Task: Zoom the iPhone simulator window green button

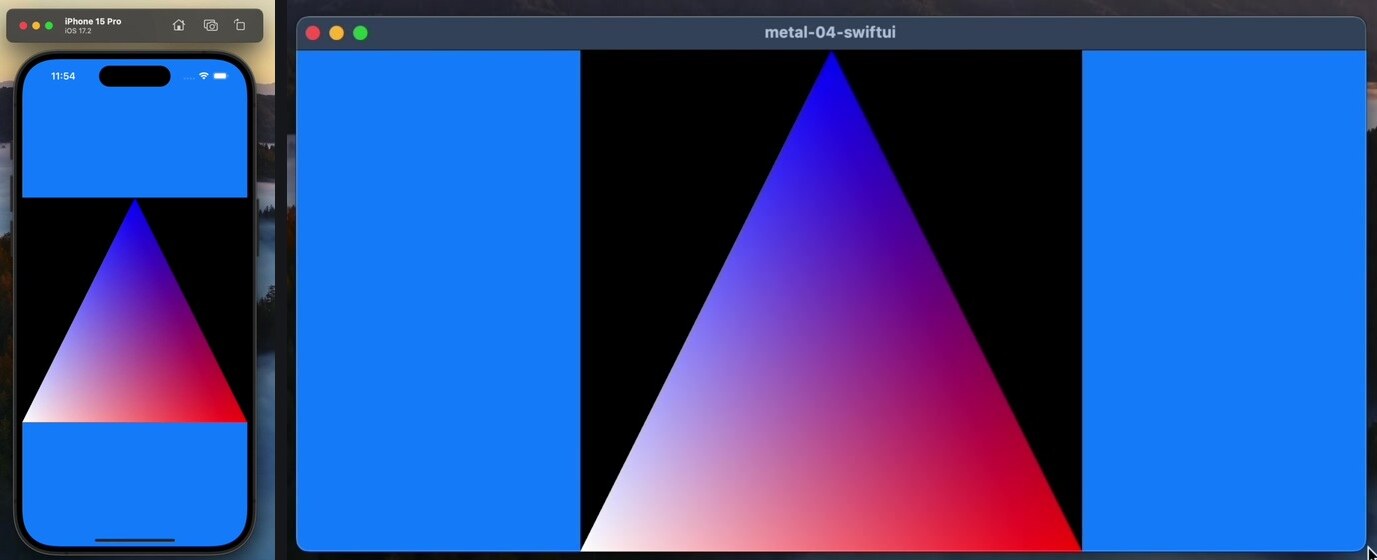Action: tap(49, 25)
